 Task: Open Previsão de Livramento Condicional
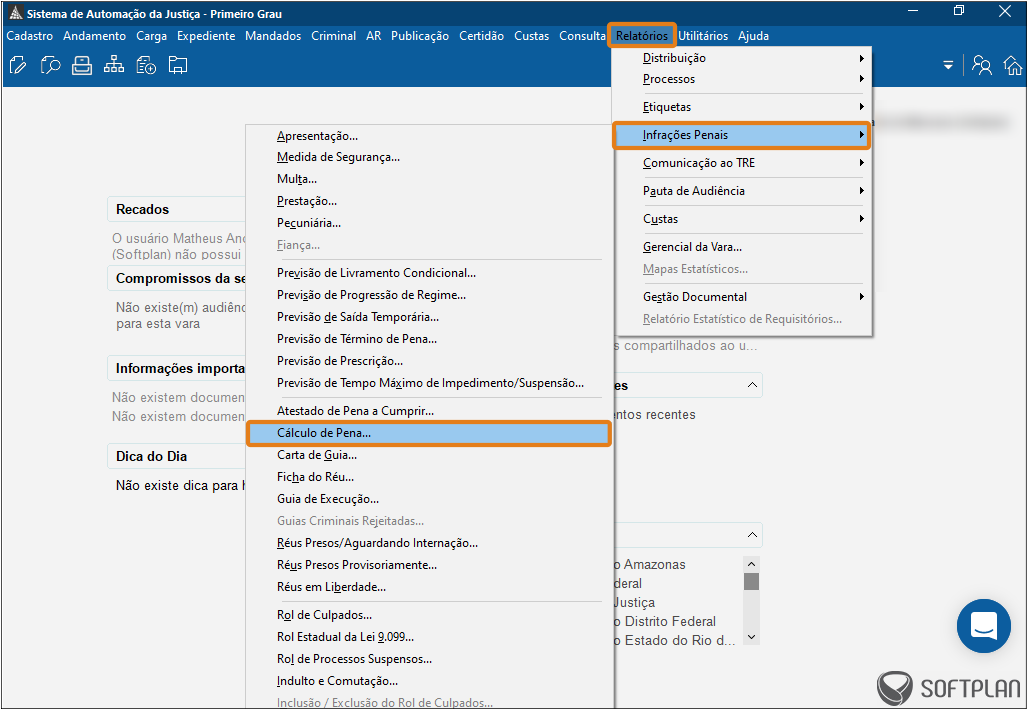click(429, 273)
